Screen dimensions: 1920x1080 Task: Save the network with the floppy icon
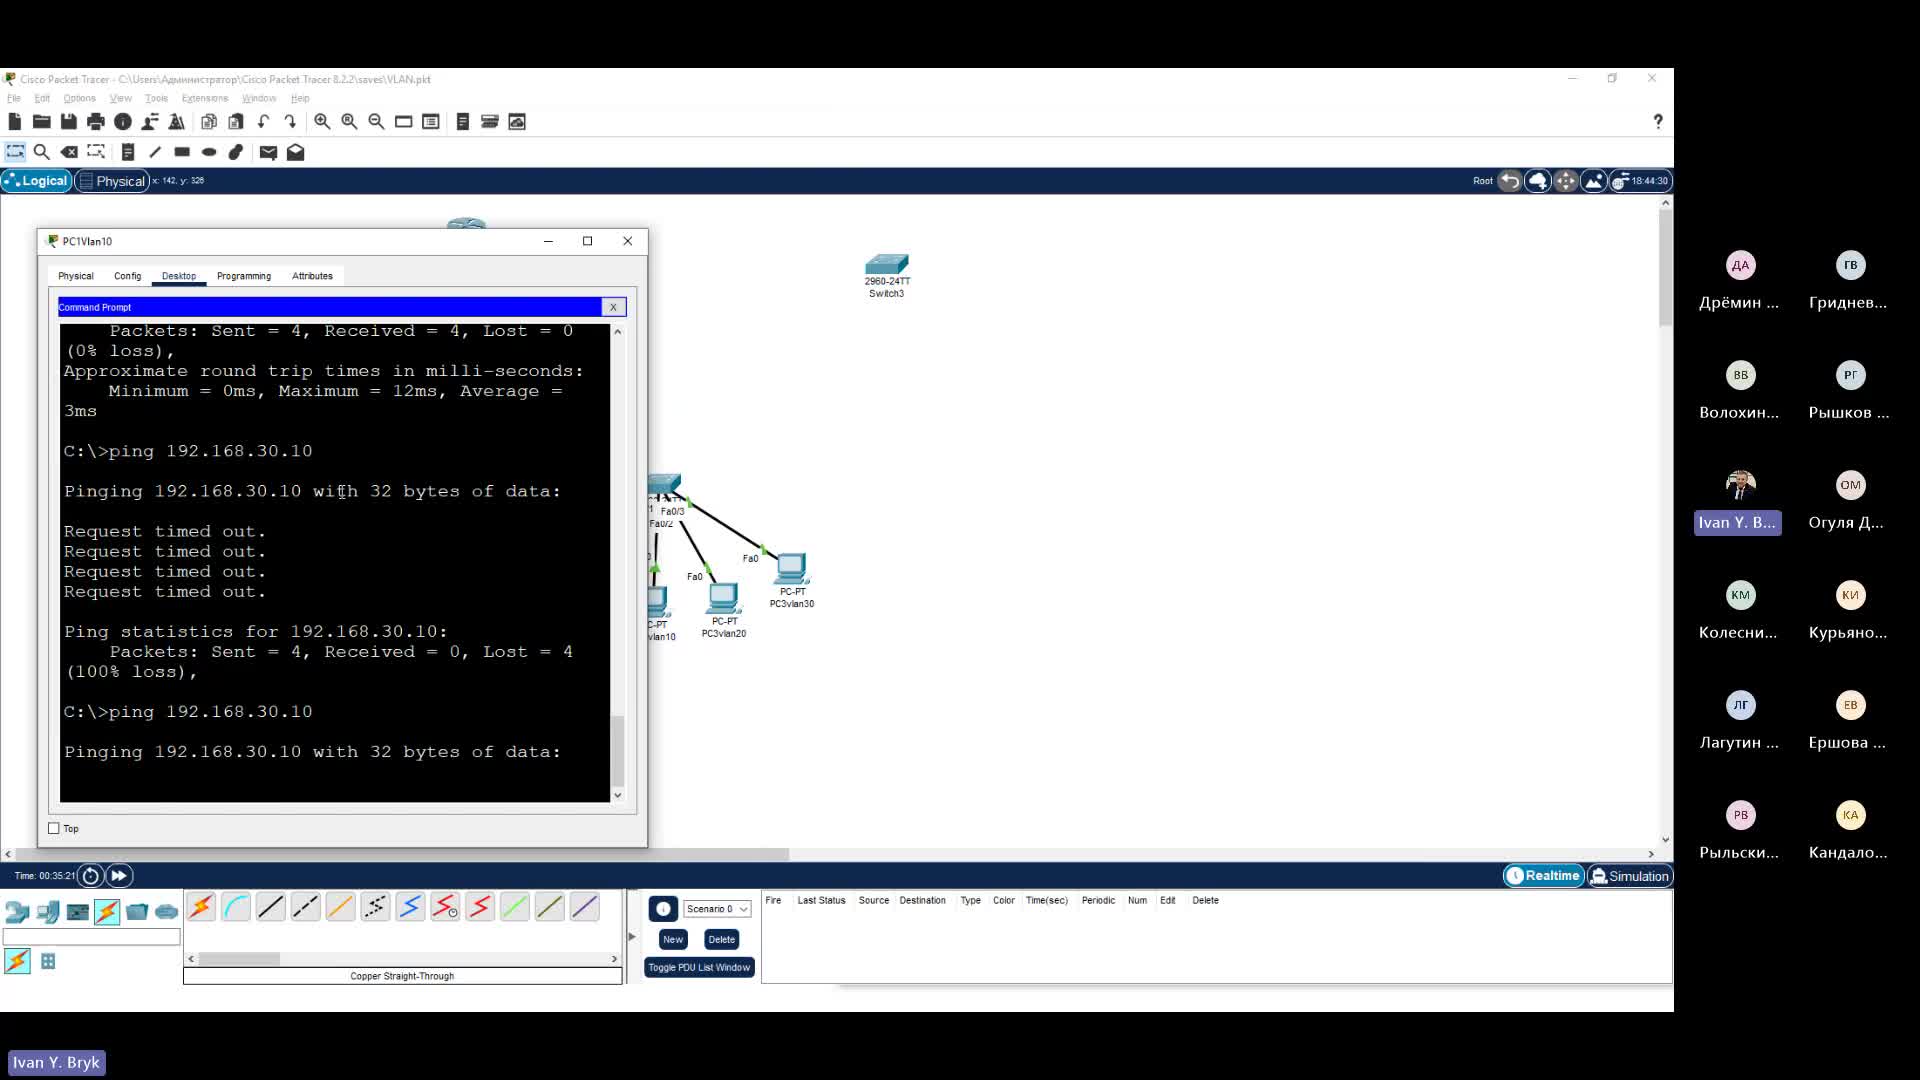point(68,121)
